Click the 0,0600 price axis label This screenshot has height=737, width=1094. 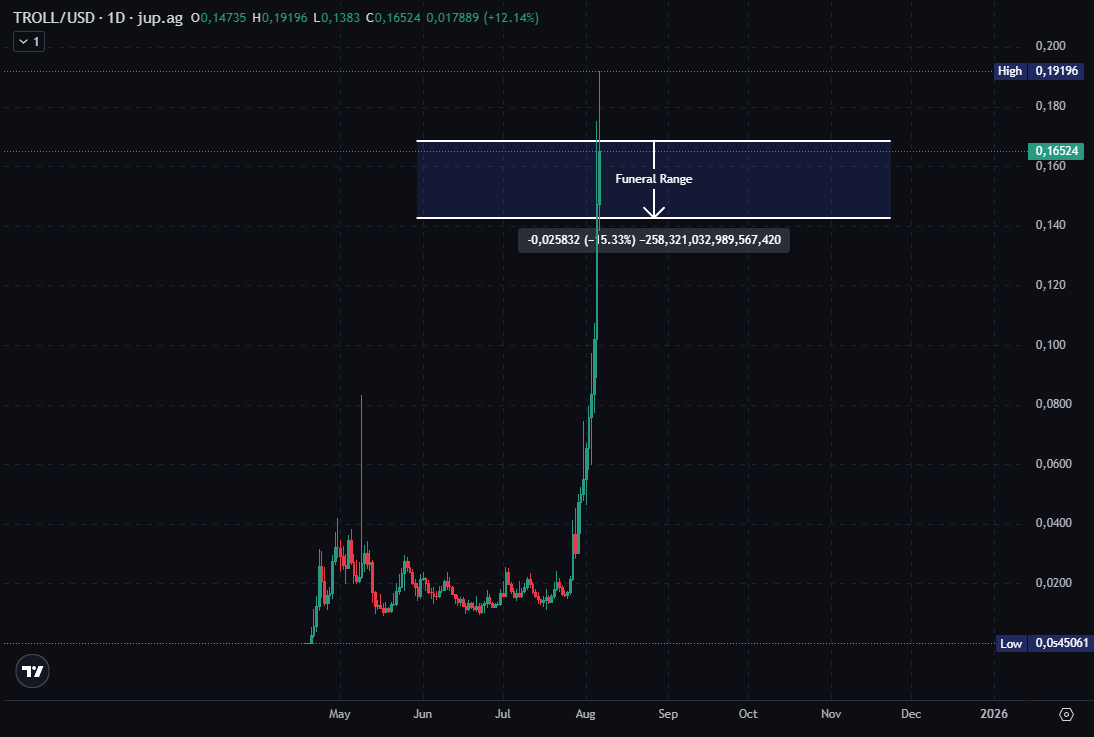tap(1054, 464)
